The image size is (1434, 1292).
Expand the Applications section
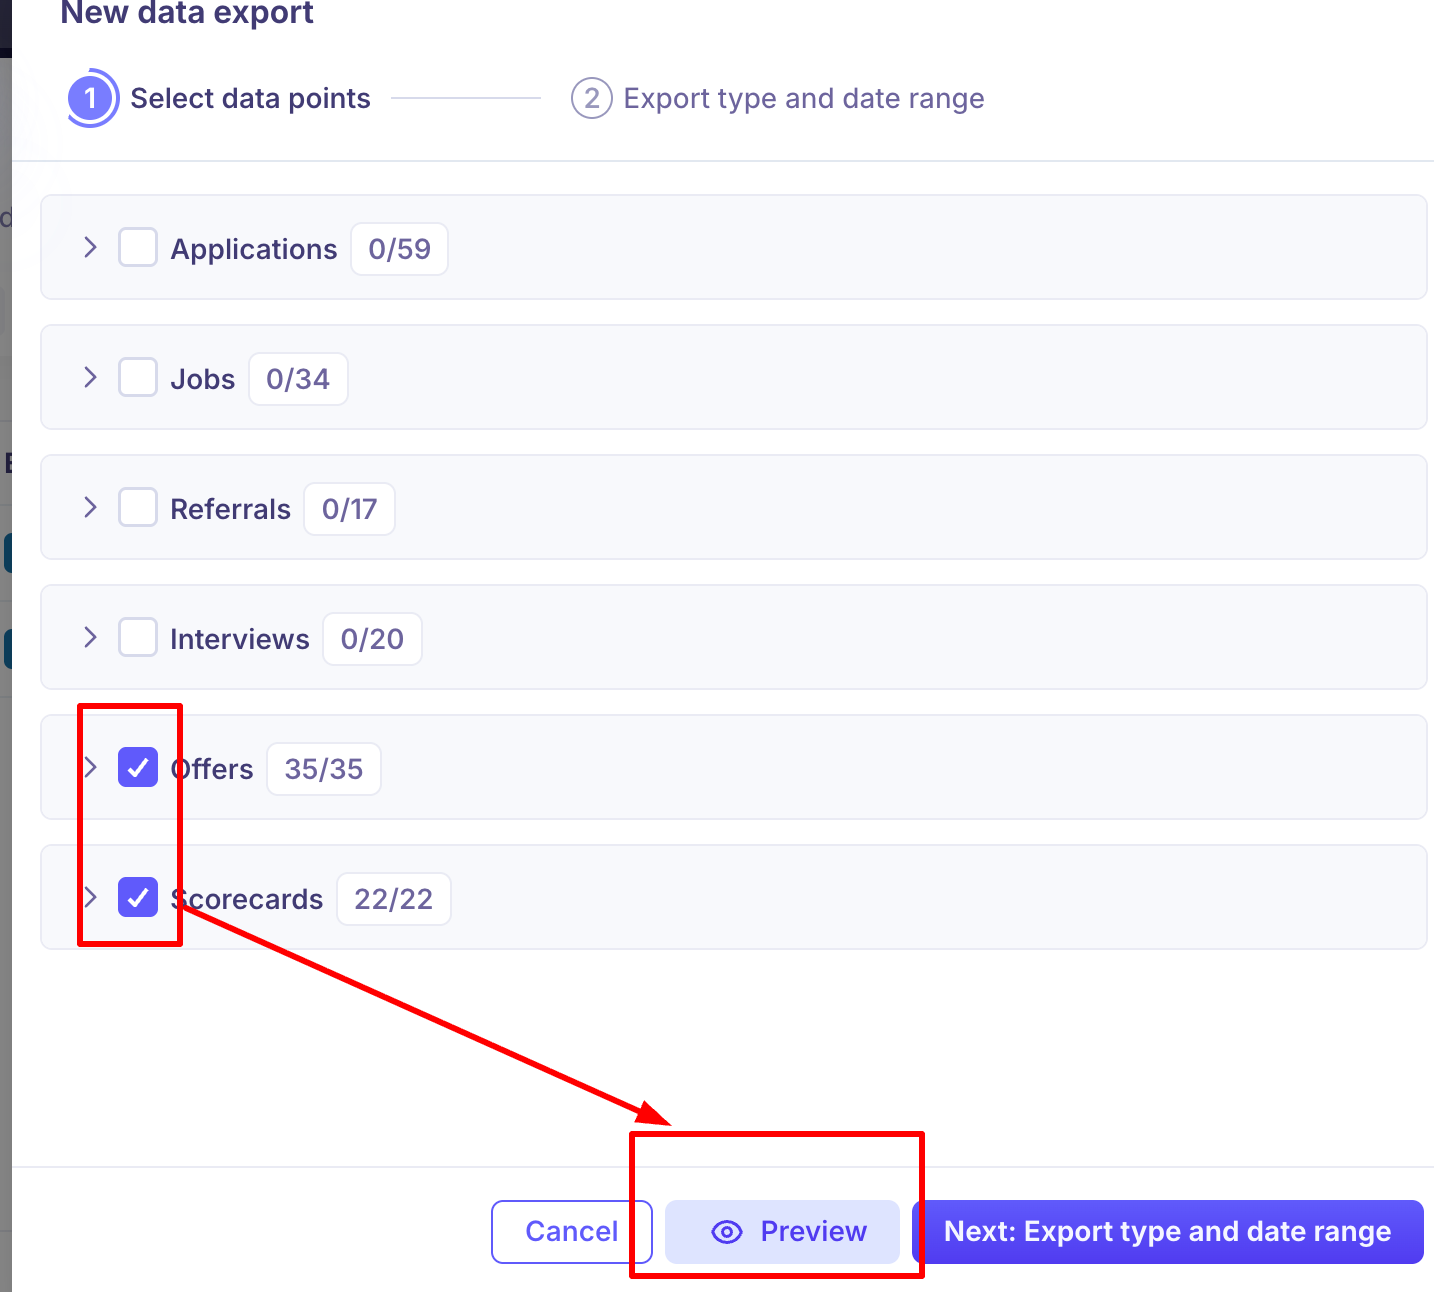(90, 247)
